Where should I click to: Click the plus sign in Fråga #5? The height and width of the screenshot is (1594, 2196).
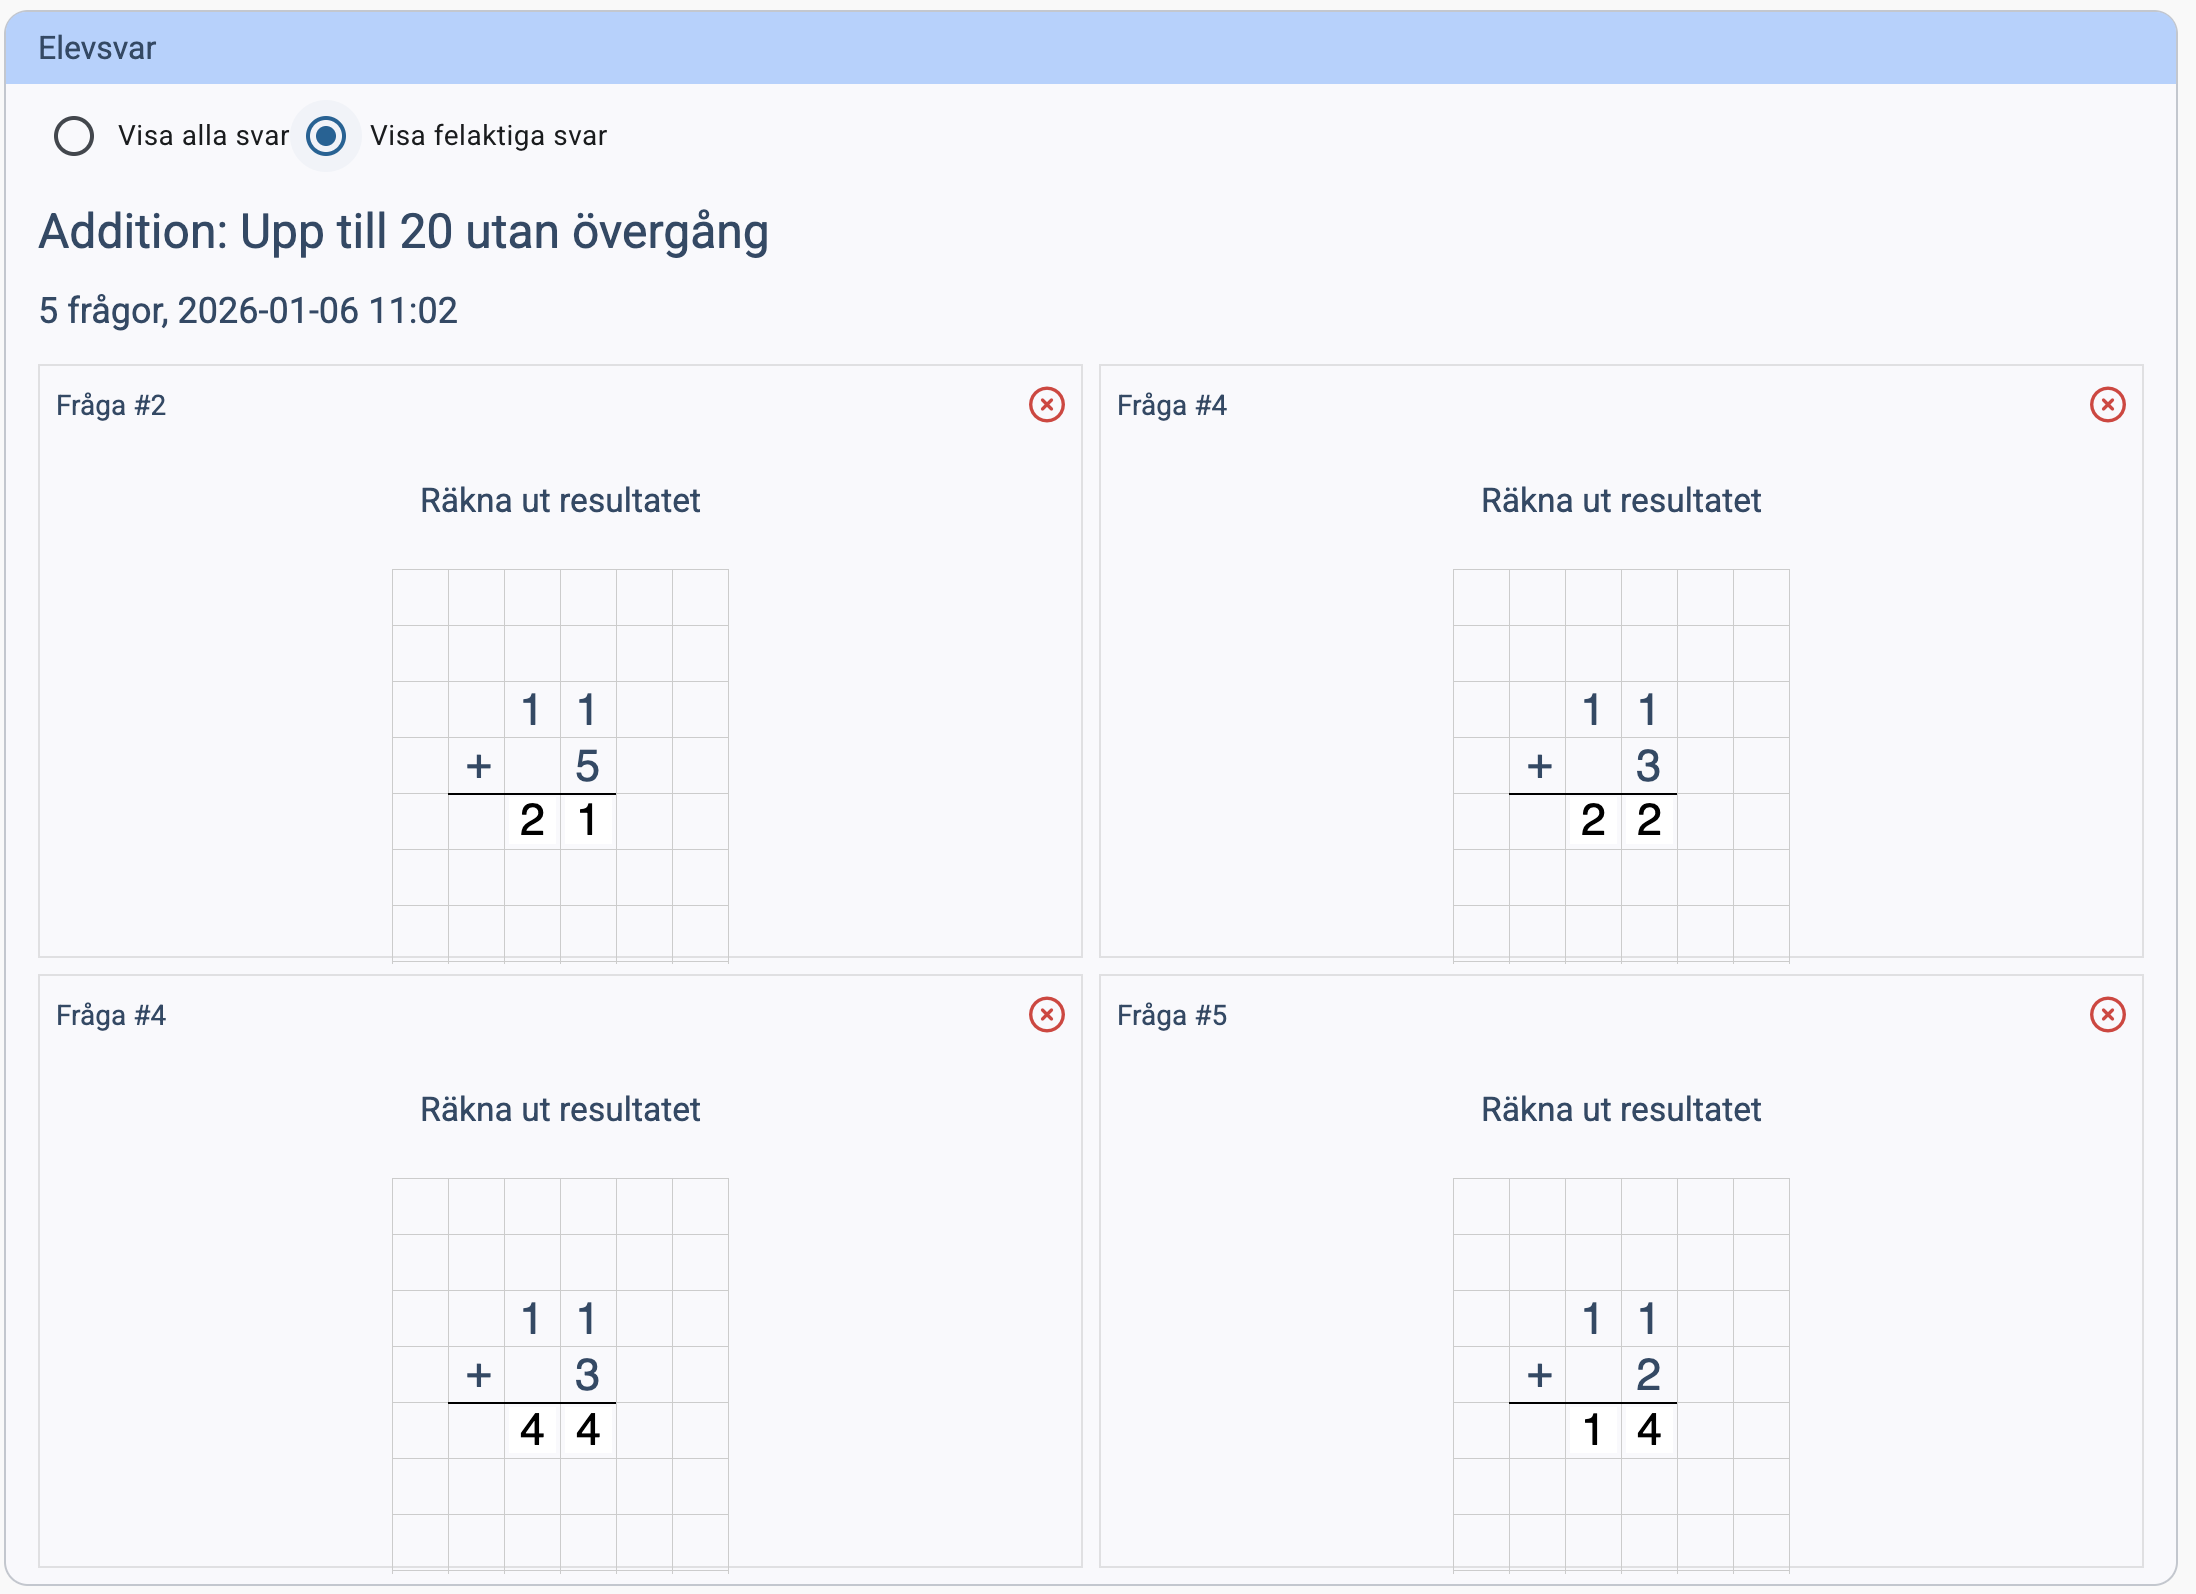pos(1539,1375)
